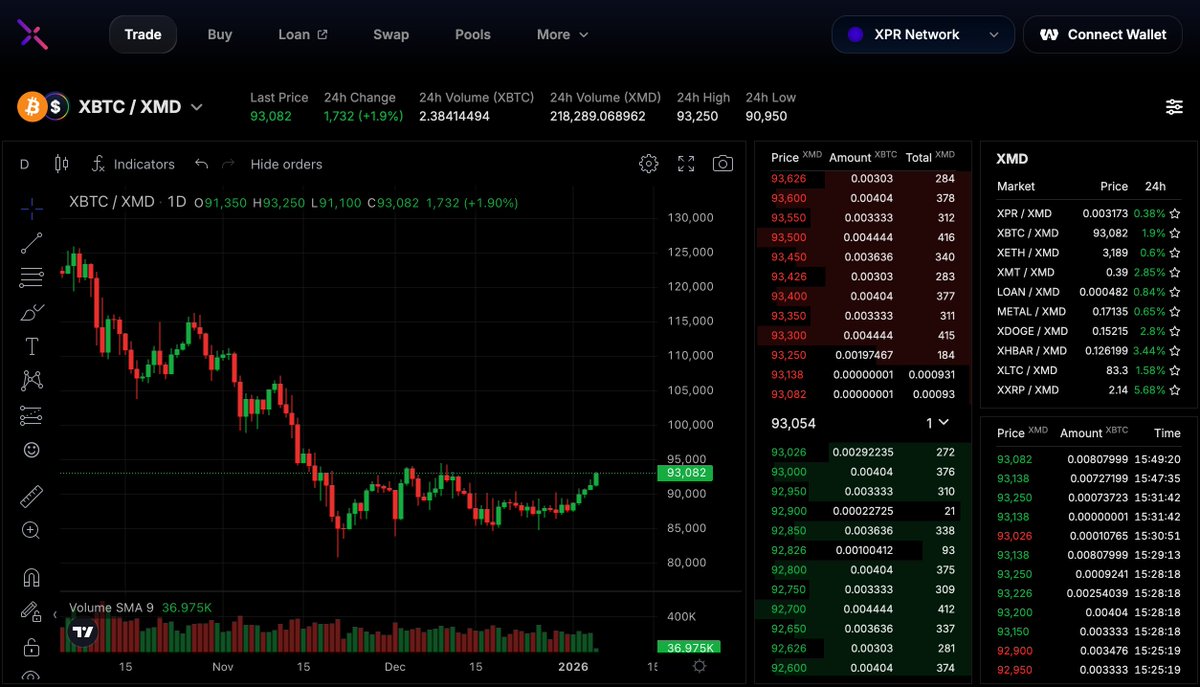Click the 93,626 ask price row
Screen dimensions: 1200x687
[863, 179]
